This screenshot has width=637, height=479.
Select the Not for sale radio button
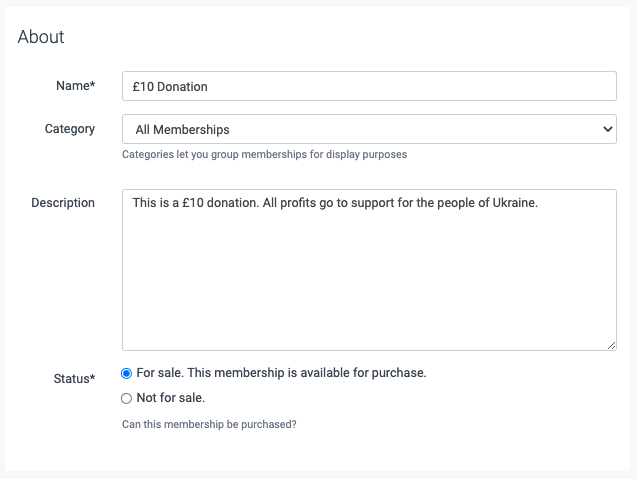[x=126, y=398]
